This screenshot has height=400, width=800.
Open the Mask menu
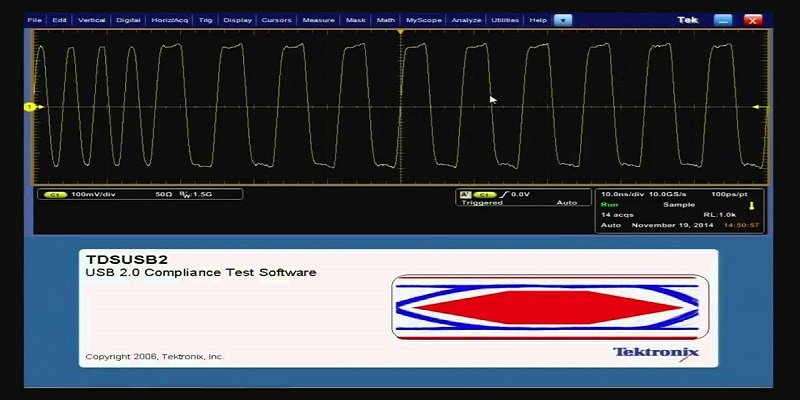356,20
